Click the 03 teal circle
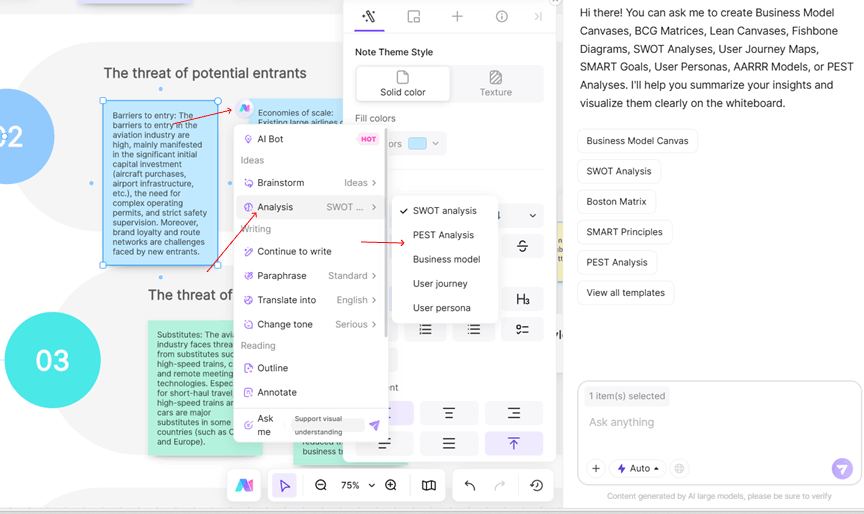 click(52, 360)
